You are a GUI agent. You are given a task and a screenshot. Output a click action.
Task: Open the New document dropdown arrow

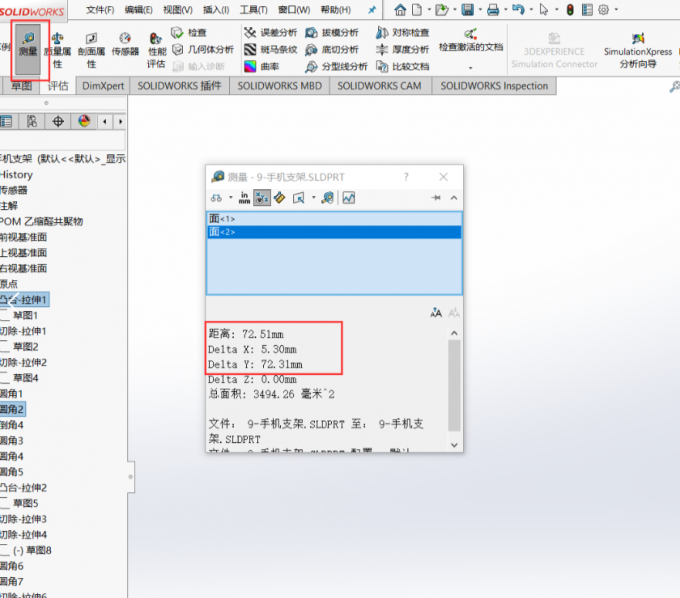coord(429,10)
